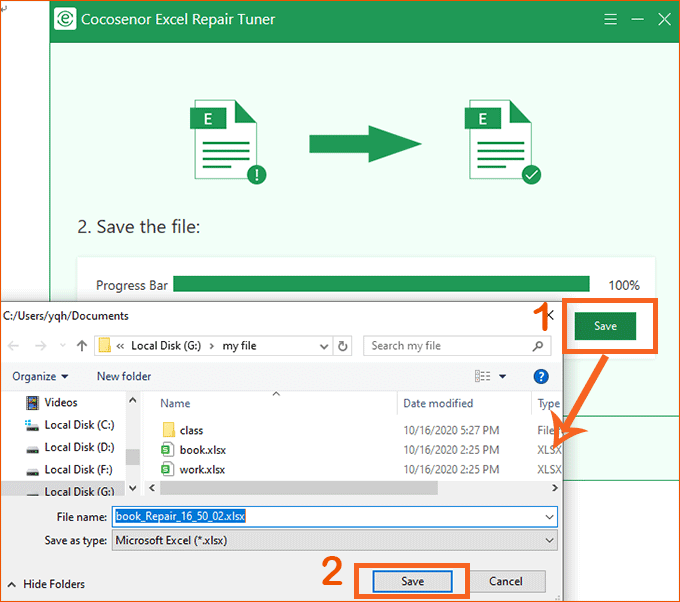
Task: Click the File name input field
Action: (x=334, y=517)
